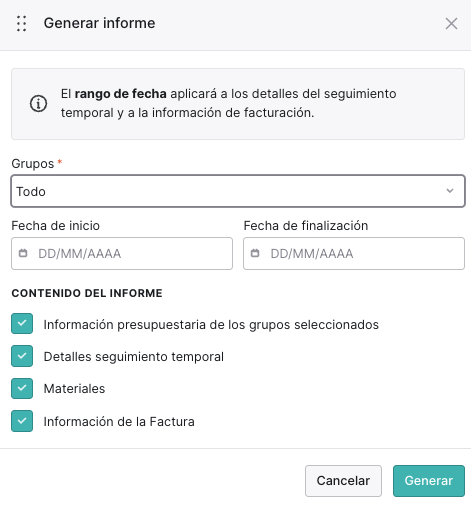Click the Generar button
This screenshot has width=471, height=505.
[x=429, y=481]
